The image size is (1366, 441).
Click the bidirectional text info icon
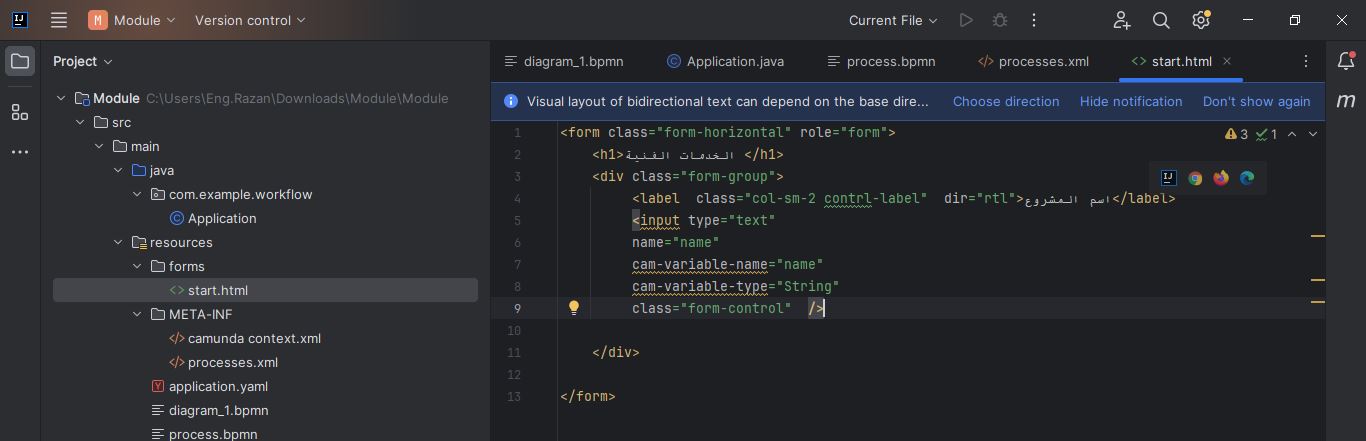511,101
